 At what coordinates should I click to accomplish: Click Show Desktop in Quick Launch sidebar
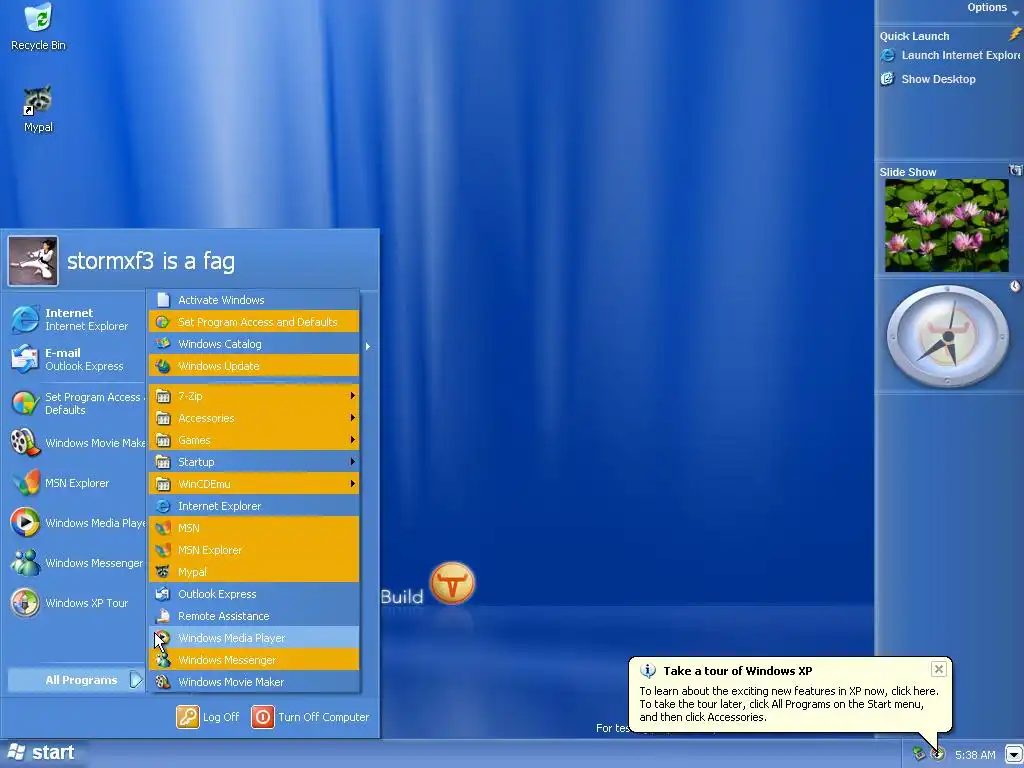(x=928, y=79)
